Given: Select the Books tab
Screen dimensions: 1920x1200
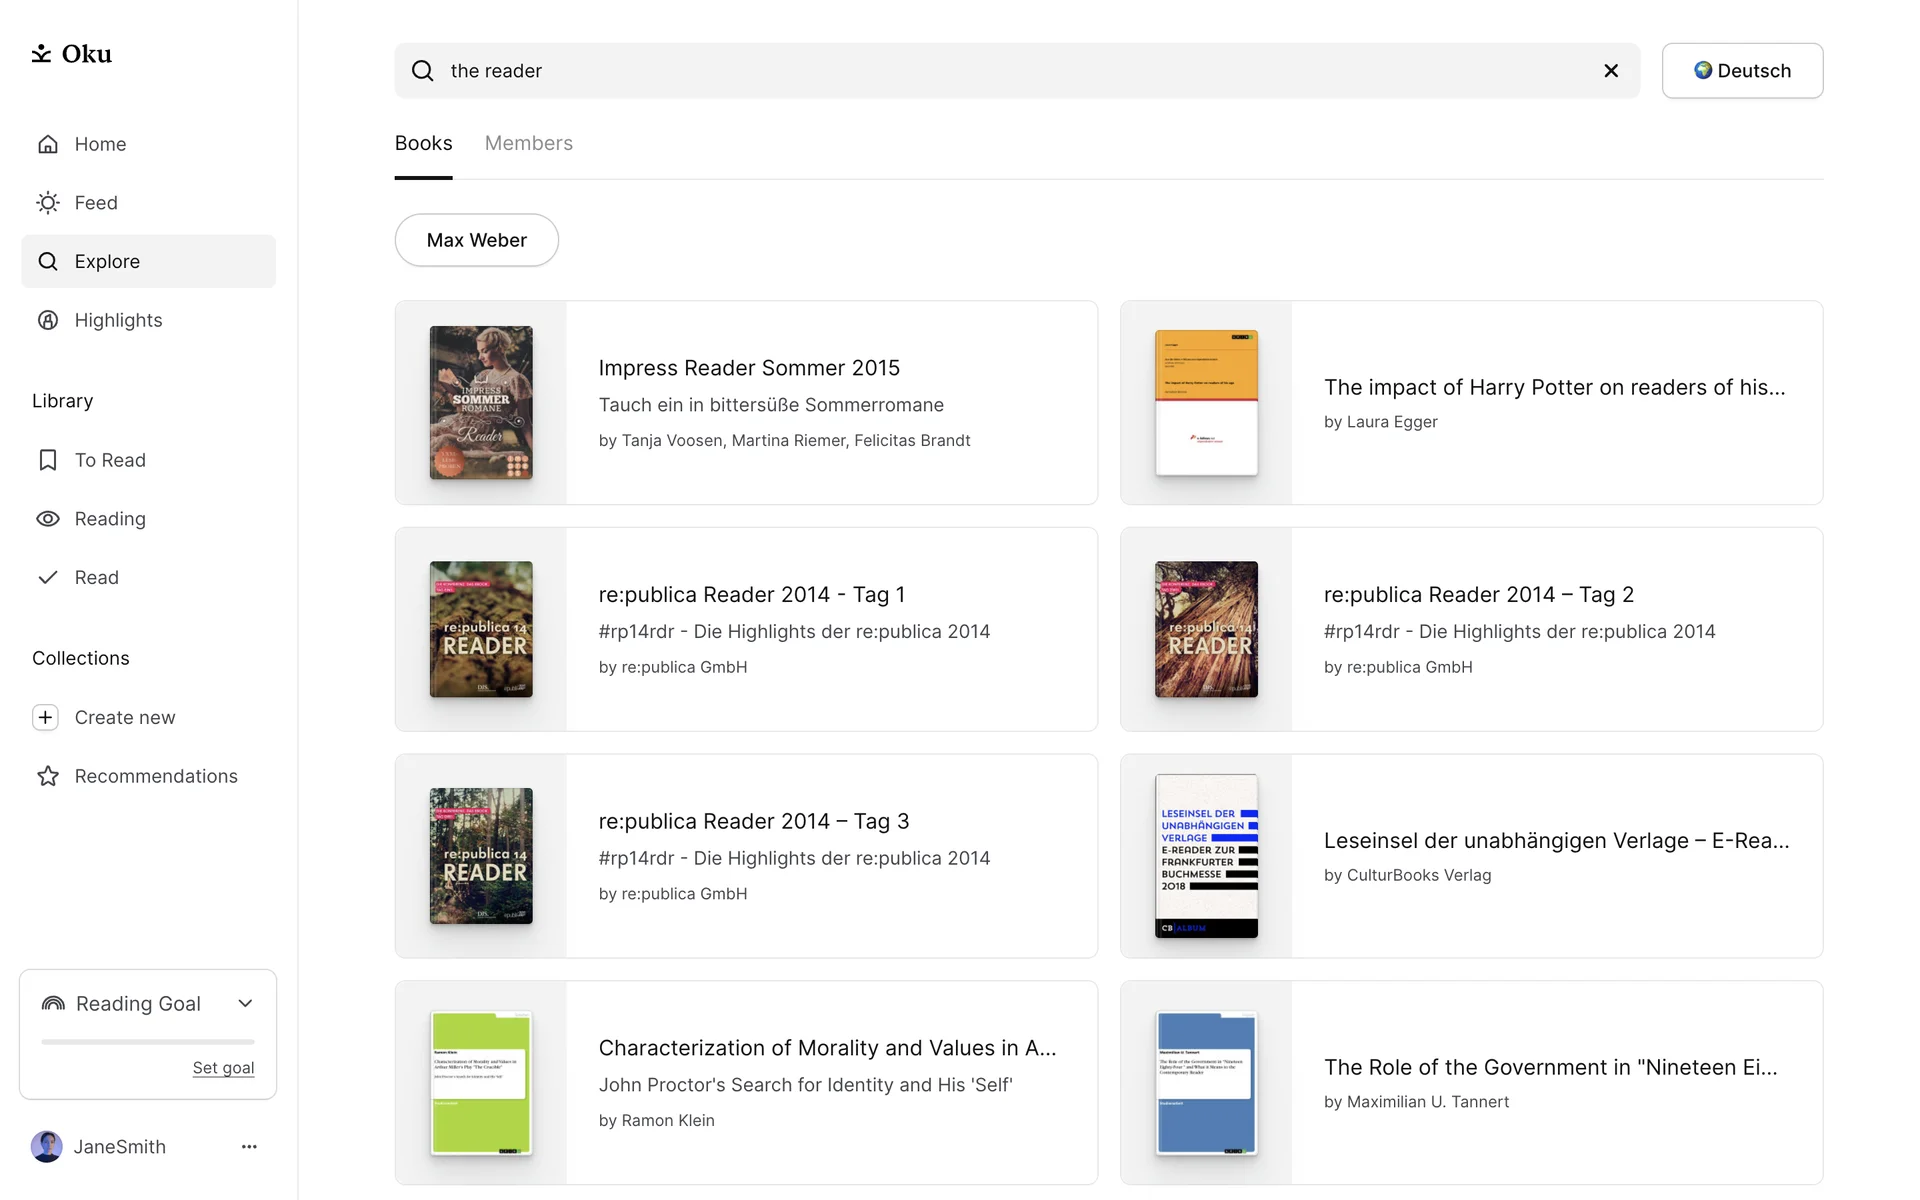Looking at the screenshot, I should (x=423, y=143).
